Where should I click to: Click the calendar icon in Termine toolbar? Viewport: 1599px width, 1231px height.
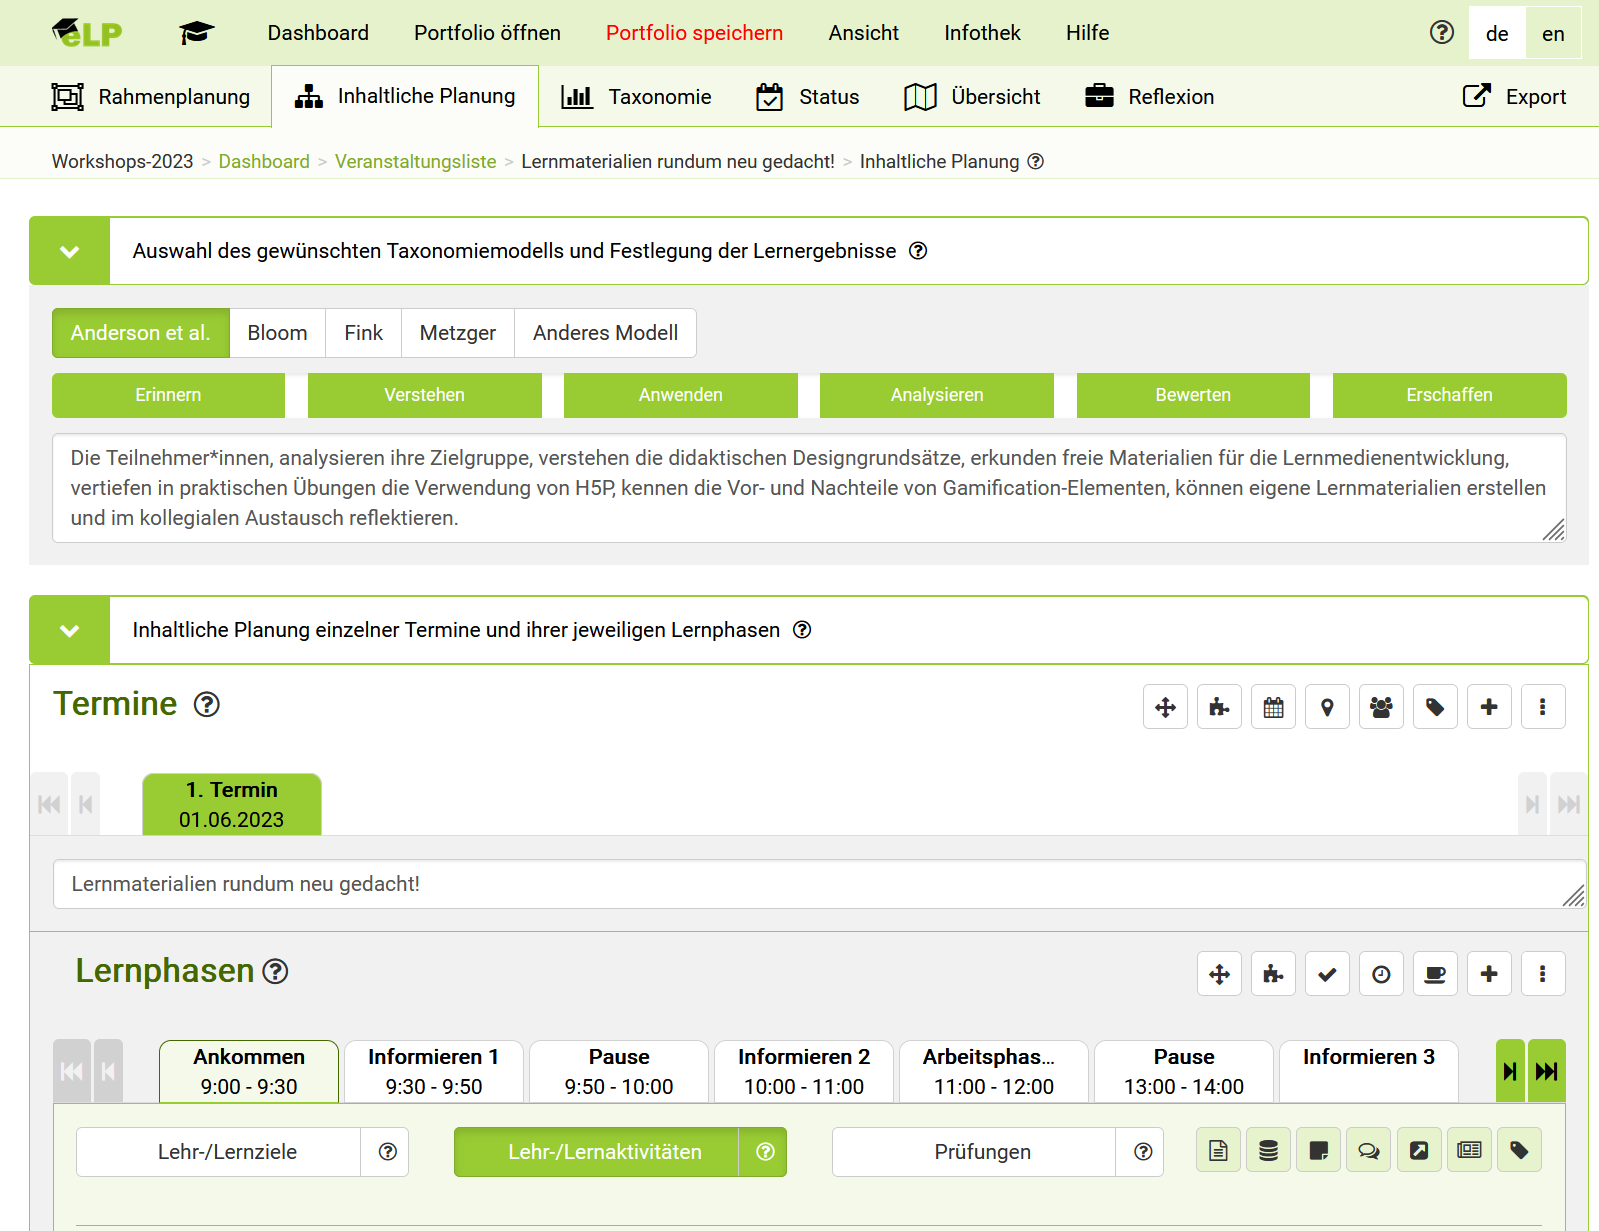point(1273,708)
